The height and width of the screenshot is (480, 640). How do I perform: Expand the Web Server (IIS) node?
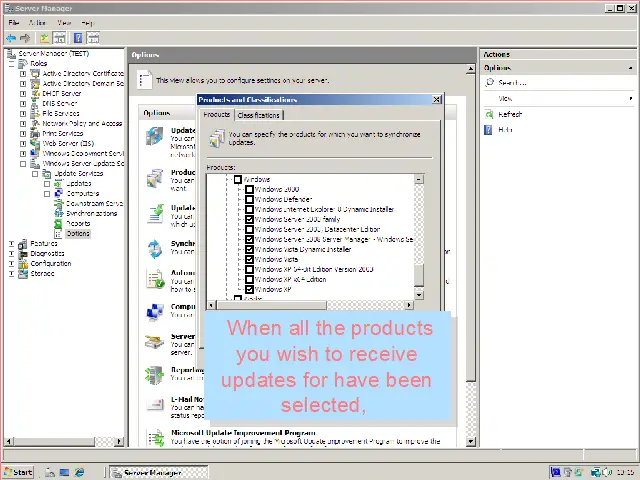[23, 144]
